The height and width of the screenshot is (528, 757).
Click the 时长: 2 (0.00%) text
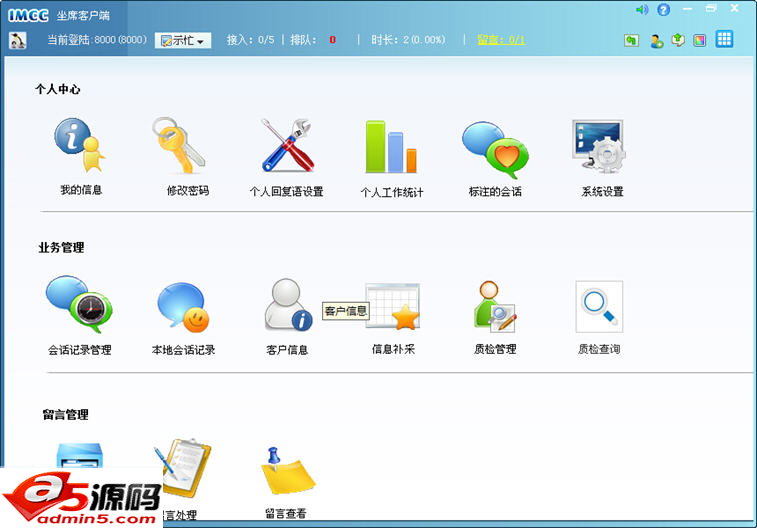coord(408,40)
